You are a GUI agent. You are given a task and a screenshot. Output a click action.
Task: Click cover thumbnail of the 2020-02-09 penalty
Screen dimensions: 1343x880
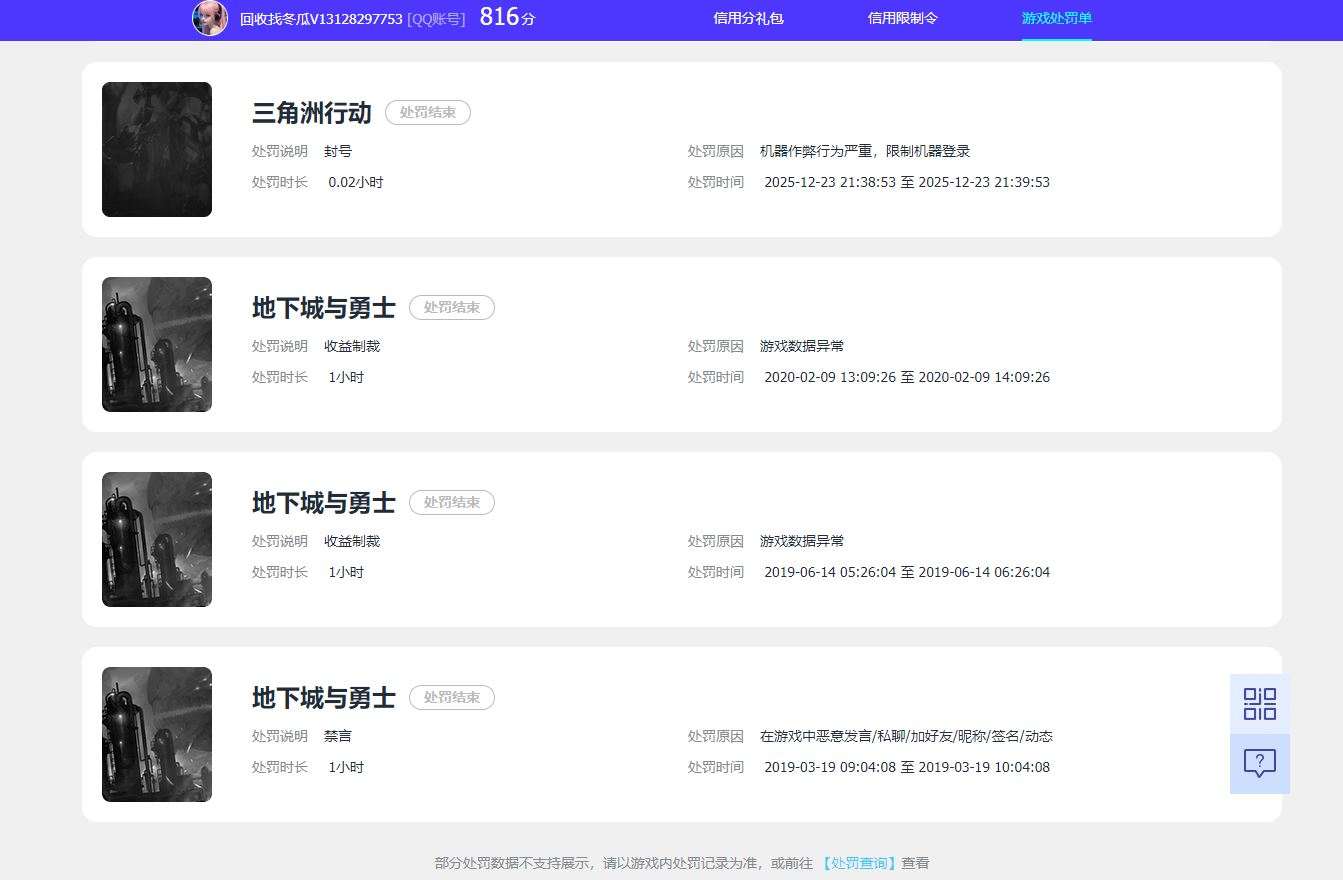pos(157,344)
